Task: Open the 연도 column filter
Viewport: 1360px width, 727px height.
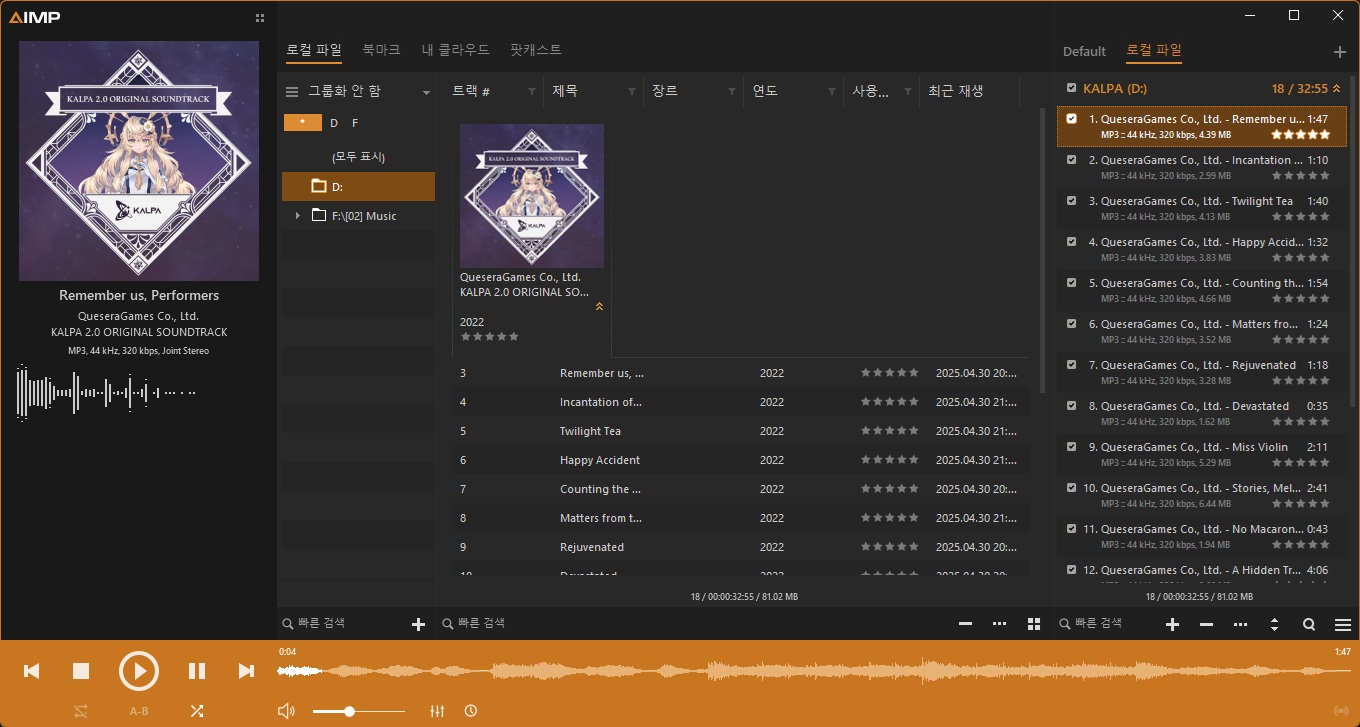Action: click(x=832, y=92)
